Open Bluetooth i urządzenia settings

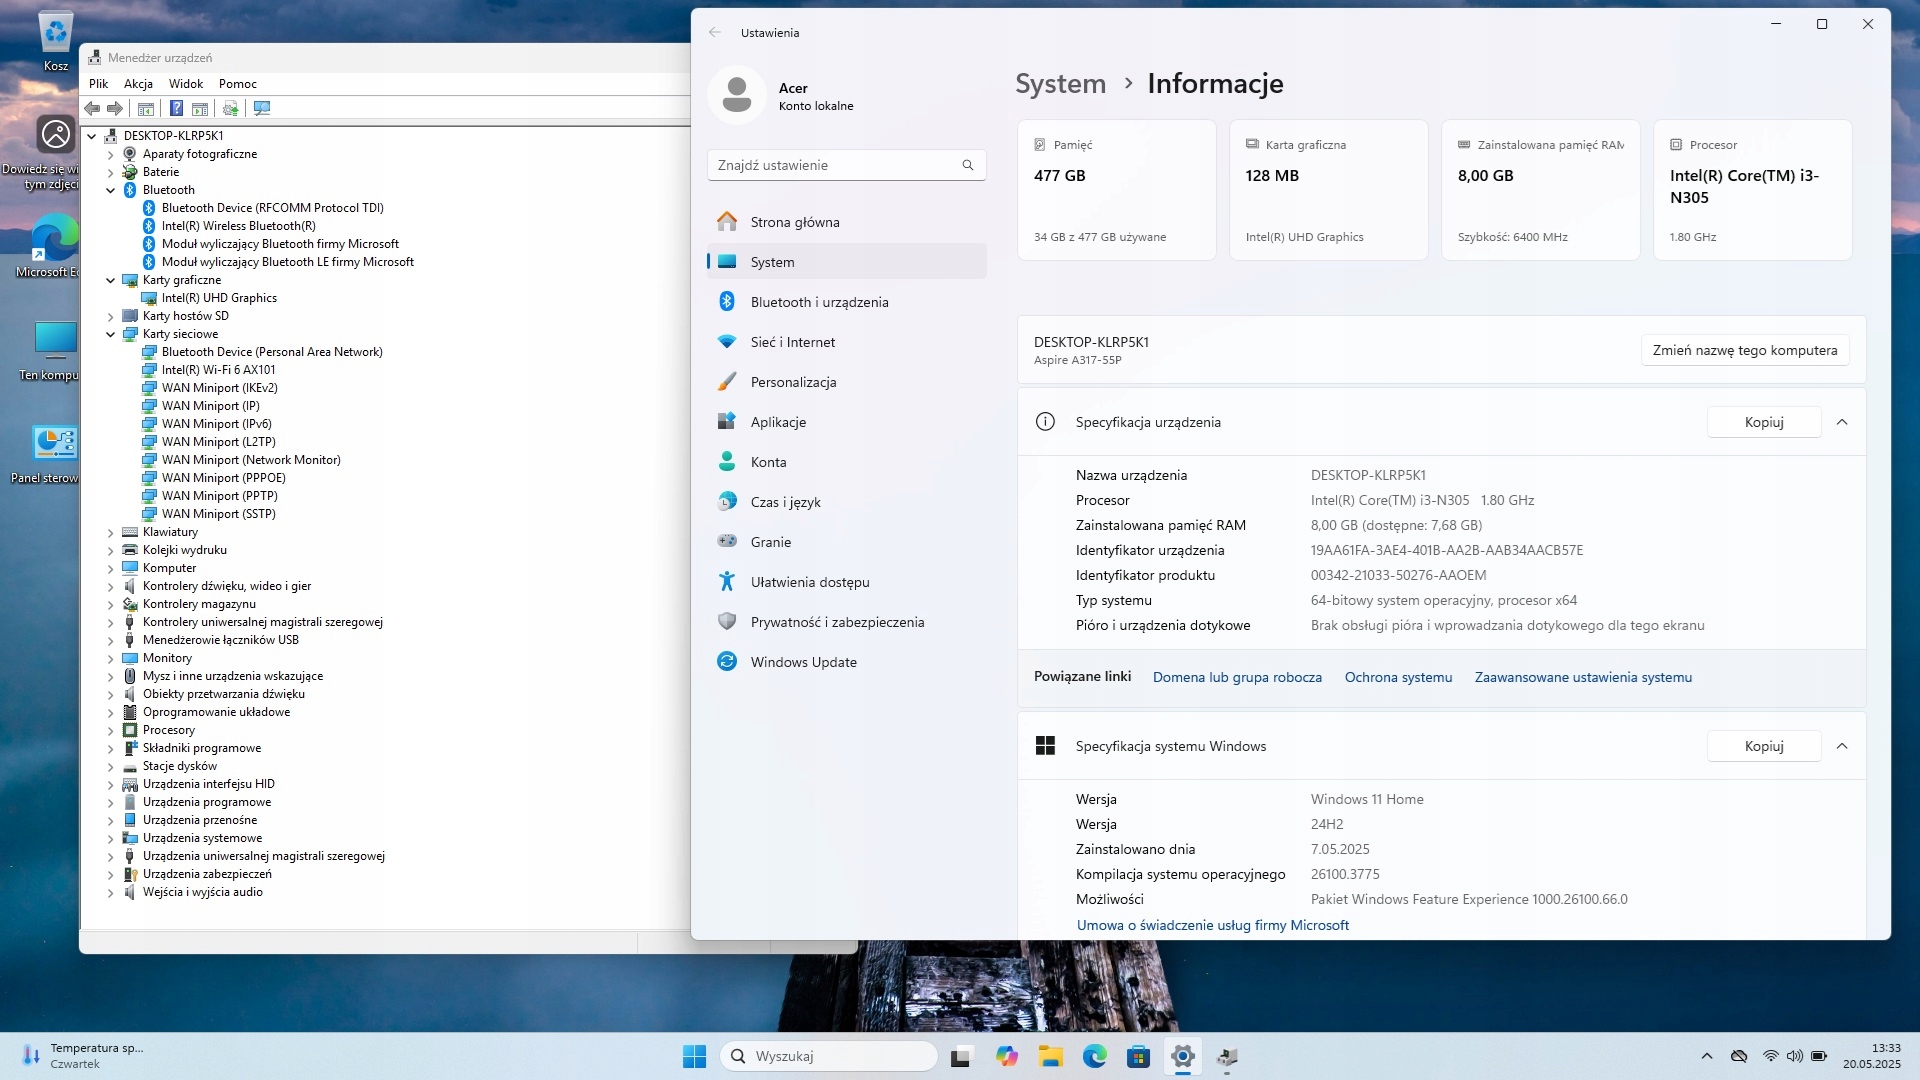point(819,302)
